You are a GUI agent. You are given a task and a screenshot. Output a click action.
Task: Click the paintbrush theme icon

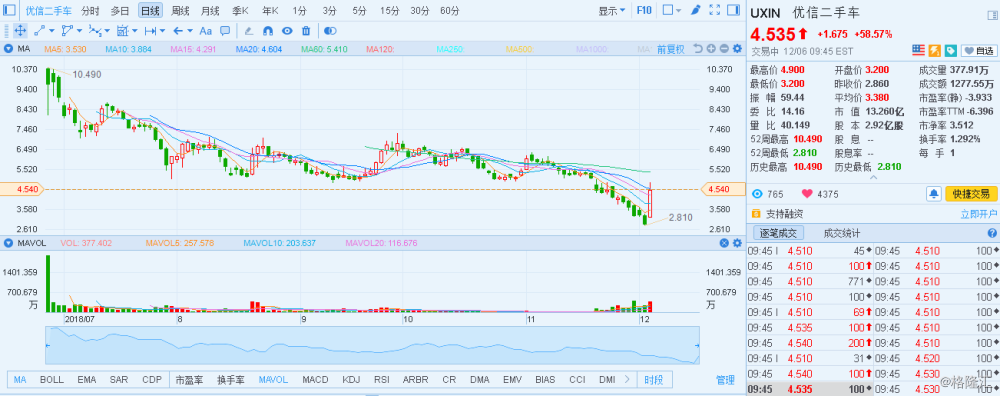696,10
